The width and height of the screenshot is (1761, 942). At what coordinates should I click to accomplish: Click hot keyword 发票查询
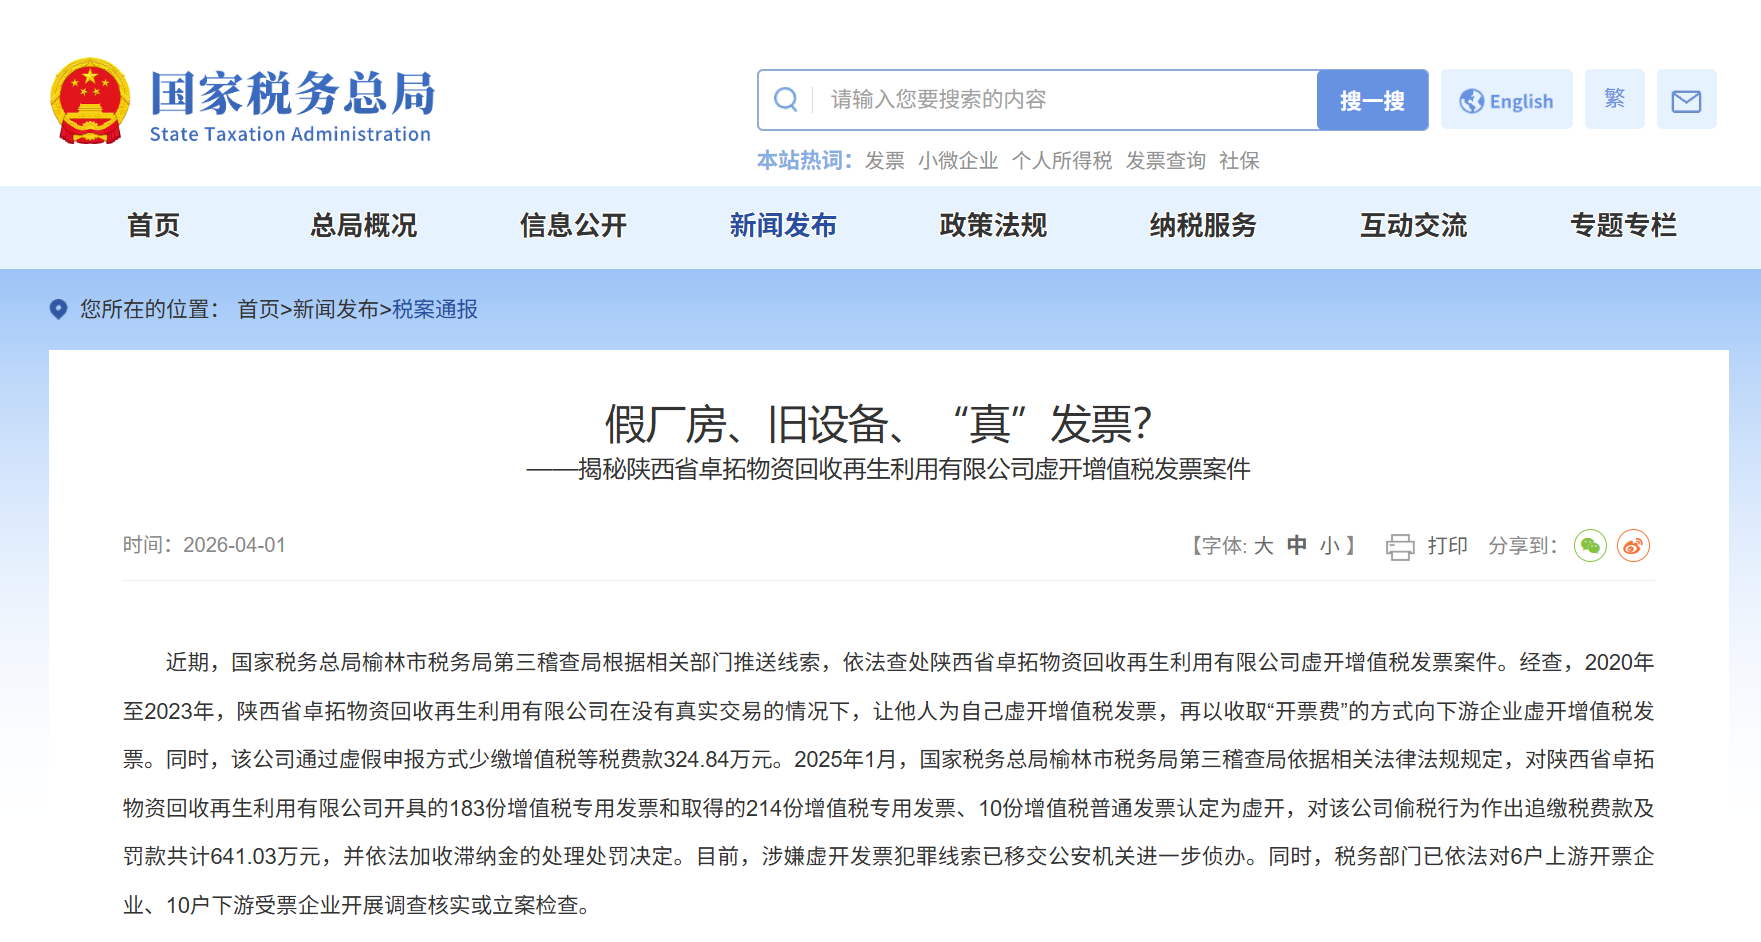click(x=1165, y=160)
